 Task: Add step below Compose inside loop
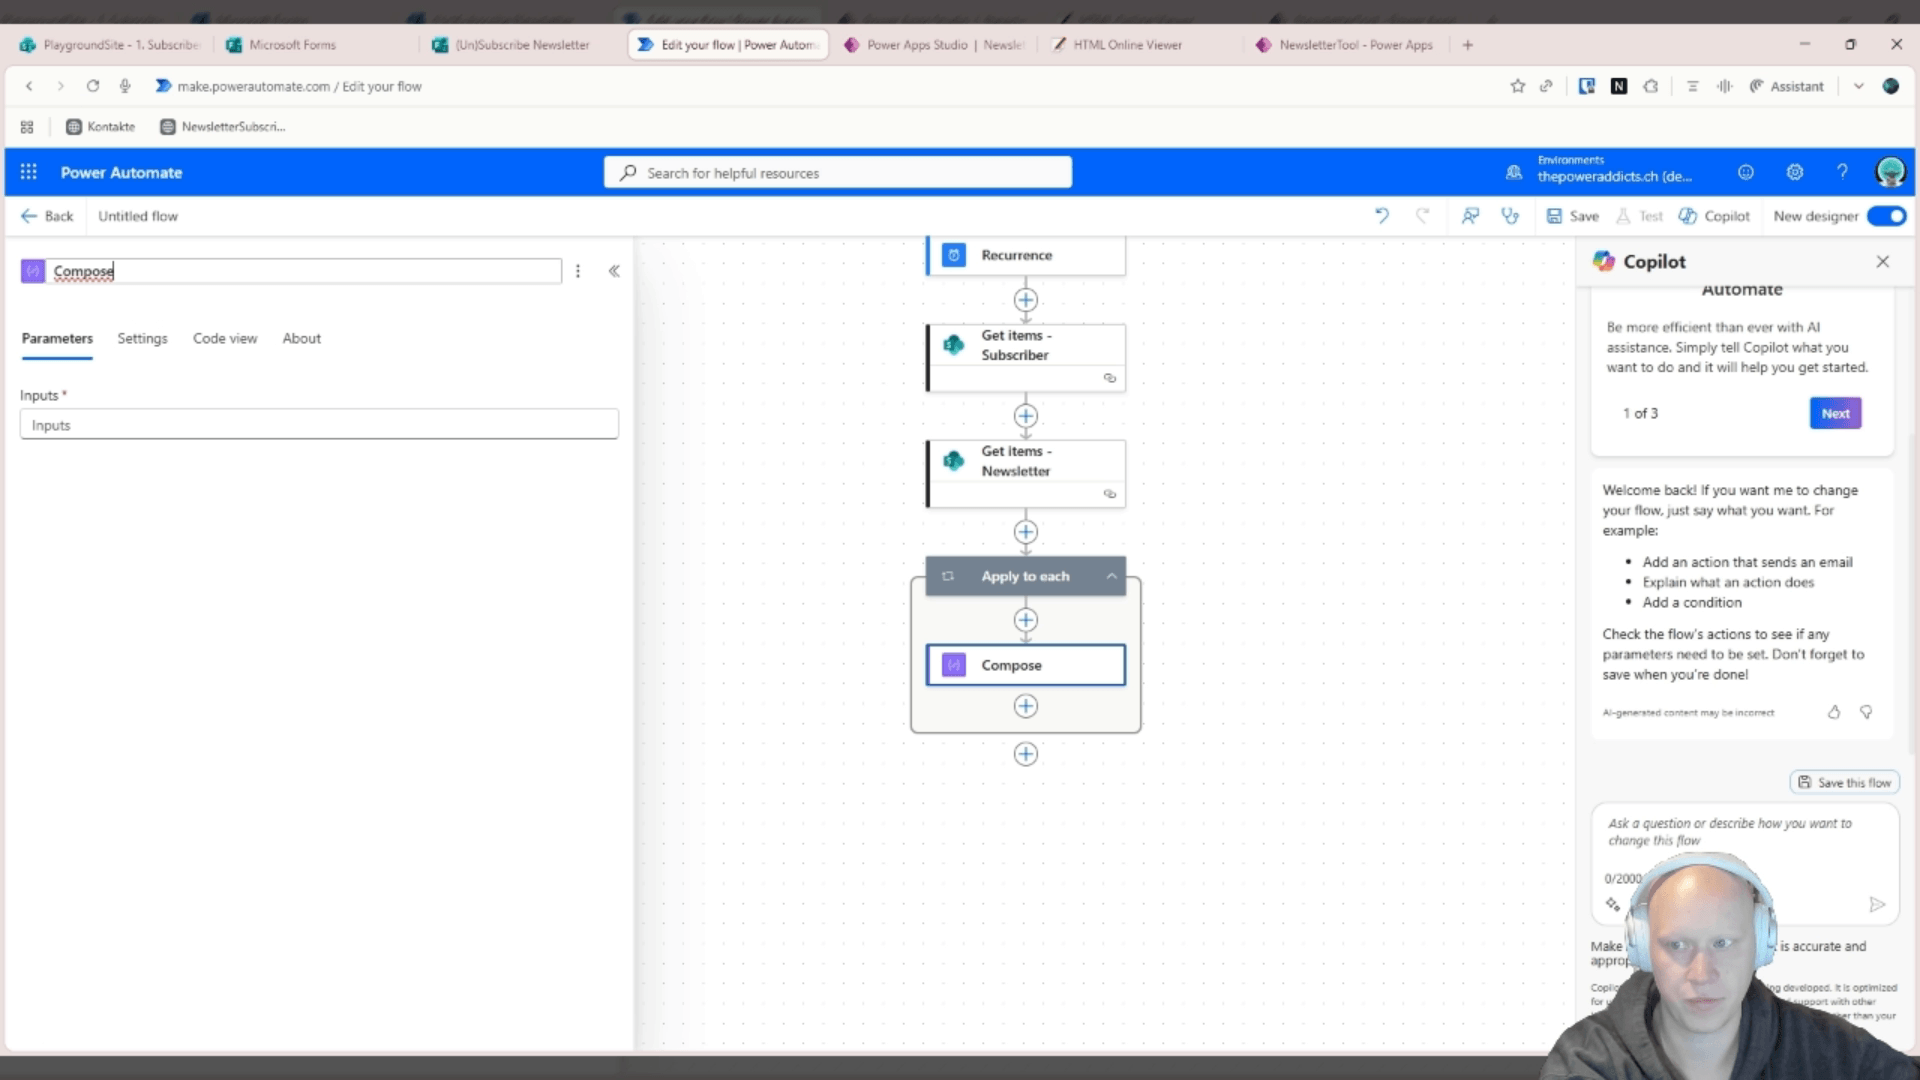[x=1025, y=706]
